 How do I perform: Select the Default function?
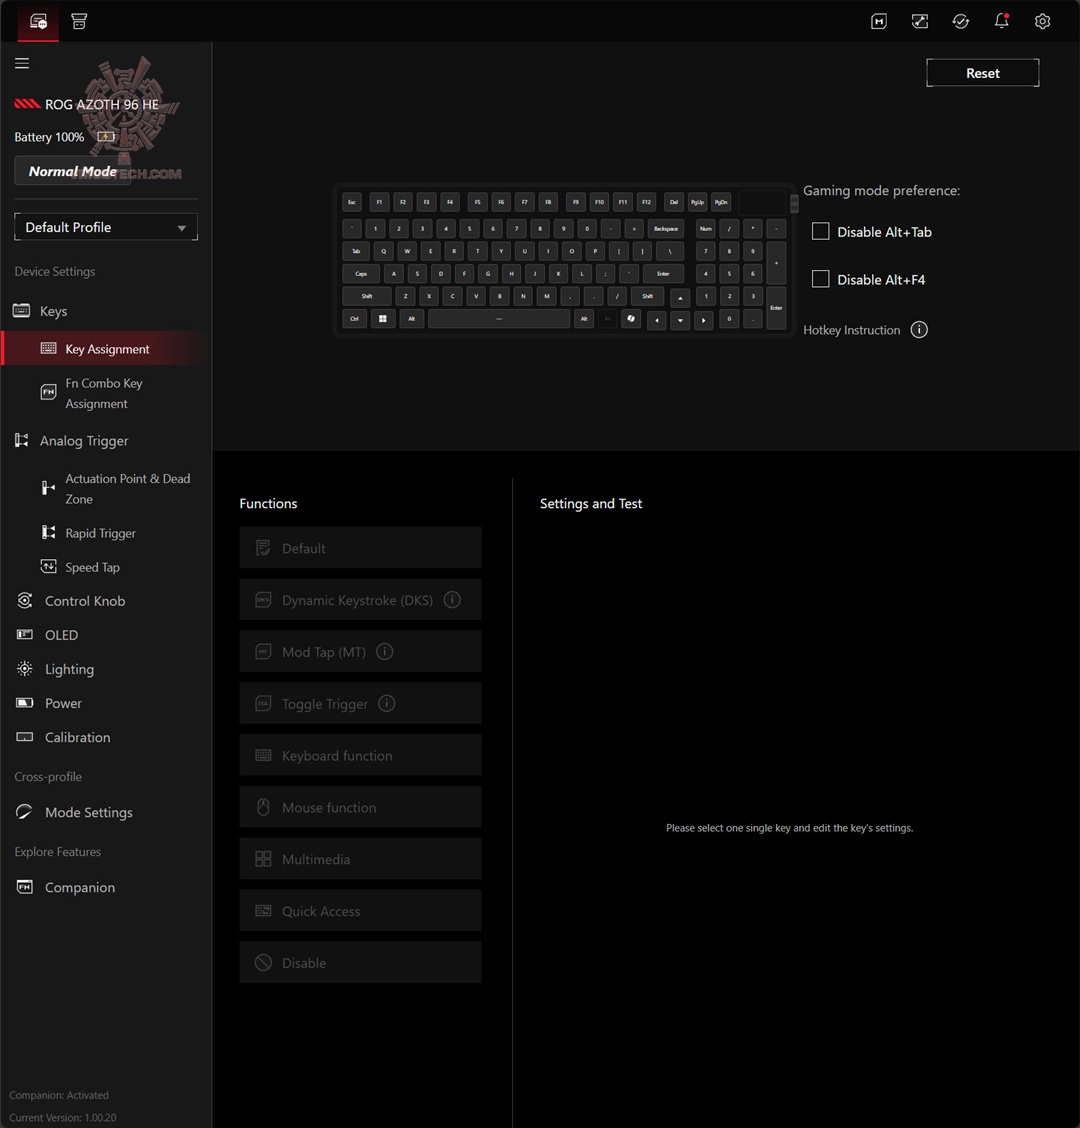(360, 548)
